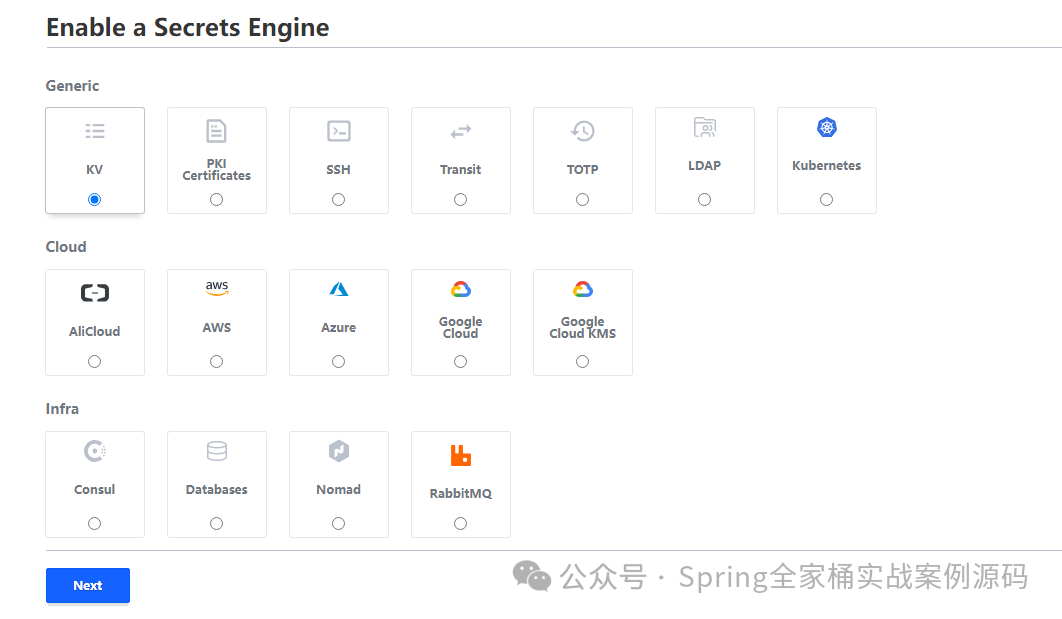Select the SSH radio button
Image resolution: width=1062 pixels, height=619 pixels.
click(339, 199)
